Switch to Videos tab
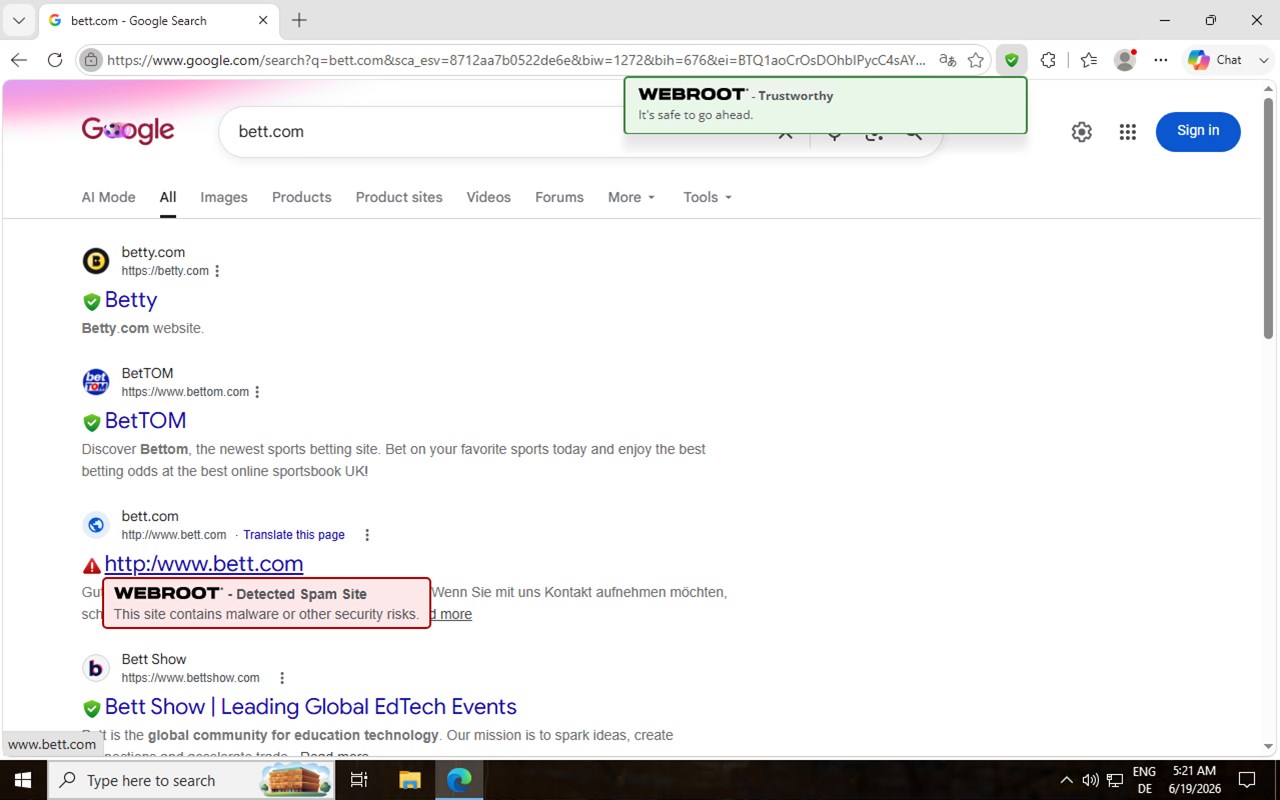The image size is (1280, 800). (489, 197)
